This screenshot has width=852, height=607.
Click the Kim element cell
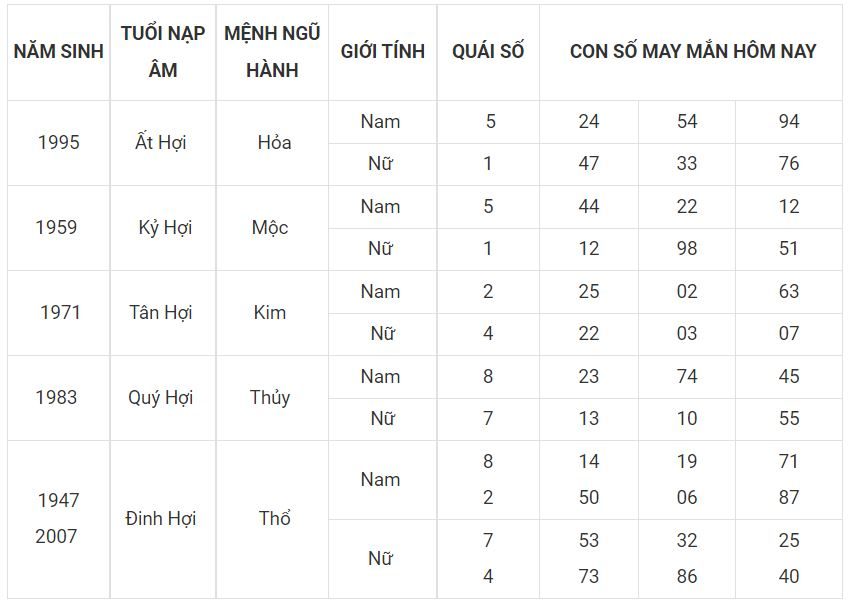point(272,313)
